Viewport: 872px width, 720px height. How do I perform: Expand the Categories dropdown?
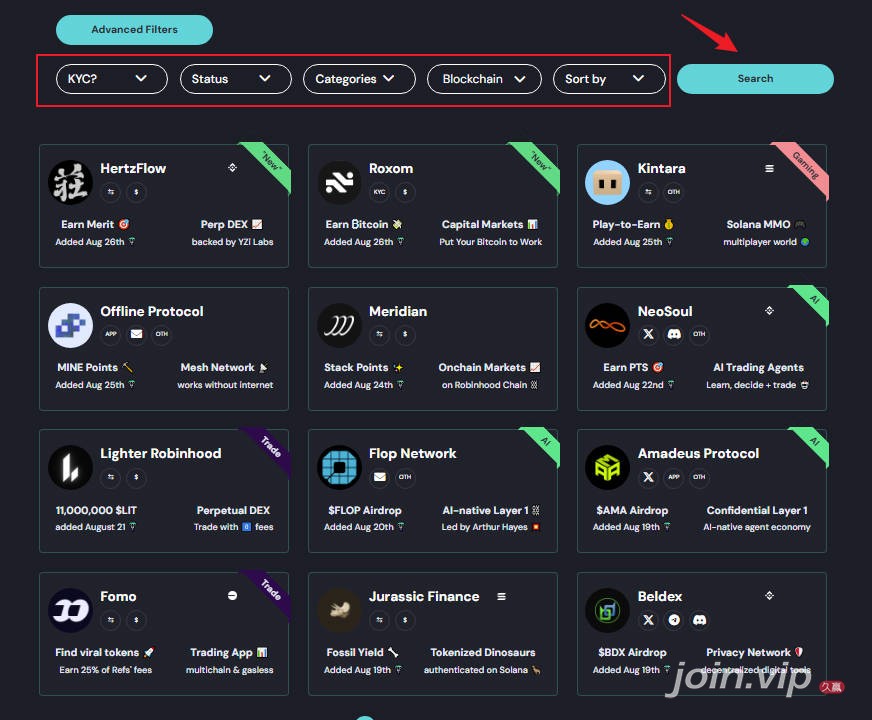[x=359, y=79]
